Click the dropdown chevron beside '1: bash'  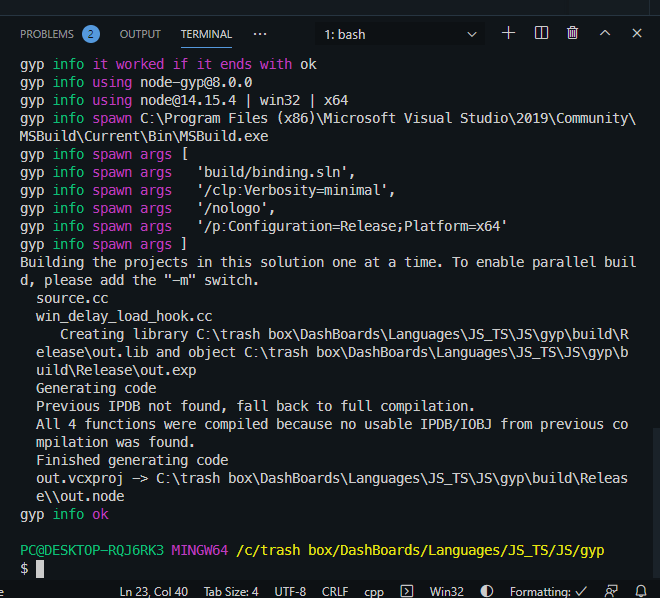[472, 34]
